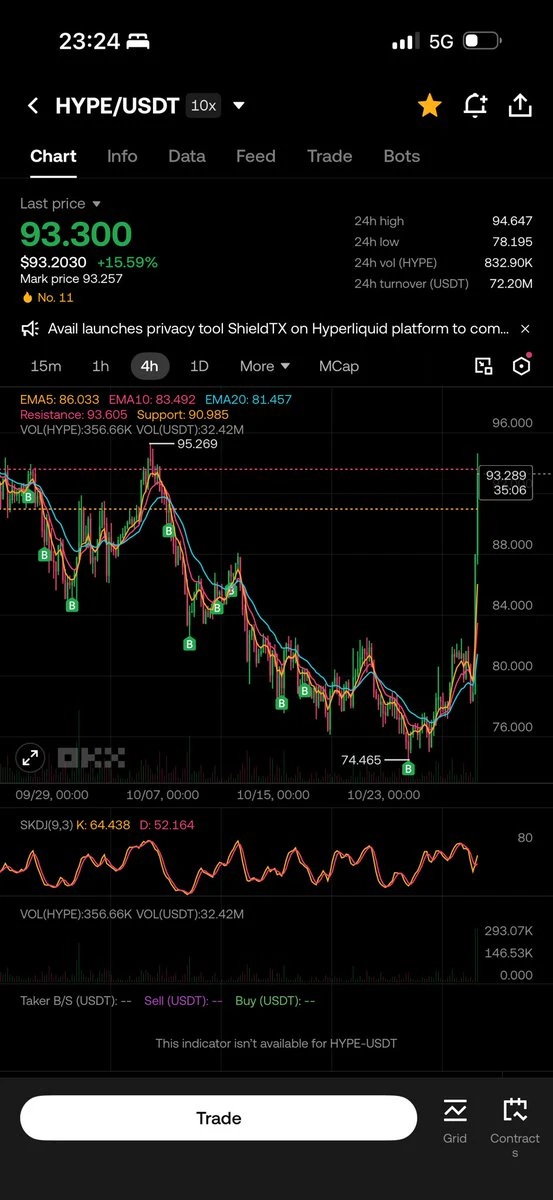This screenshot has height=1200, width=553.
Task: Tap the 24h turnover value 72.20M
Action: (x=511, y=285)
